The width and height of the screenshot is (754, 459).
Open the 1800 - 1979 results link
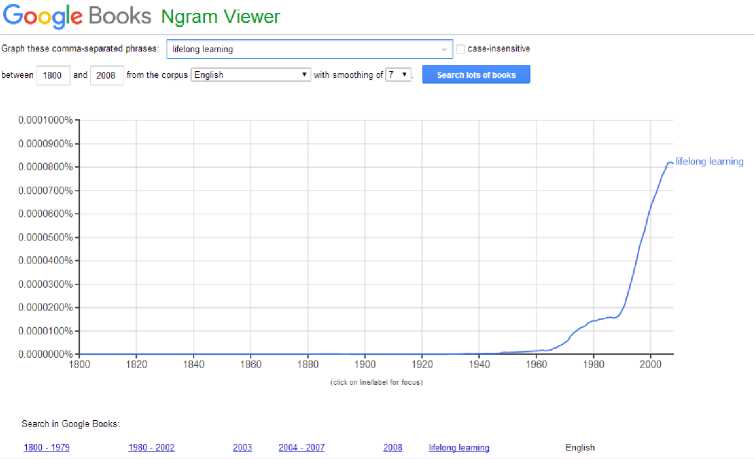click(x=47, y=448)
